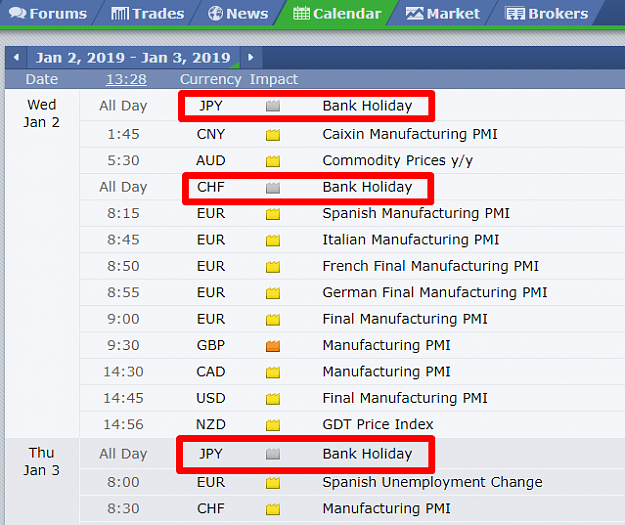Click the 8:00 time cell on Thursday
The height and width of the screenshot is (525, 625).
[x=123, y=482]
